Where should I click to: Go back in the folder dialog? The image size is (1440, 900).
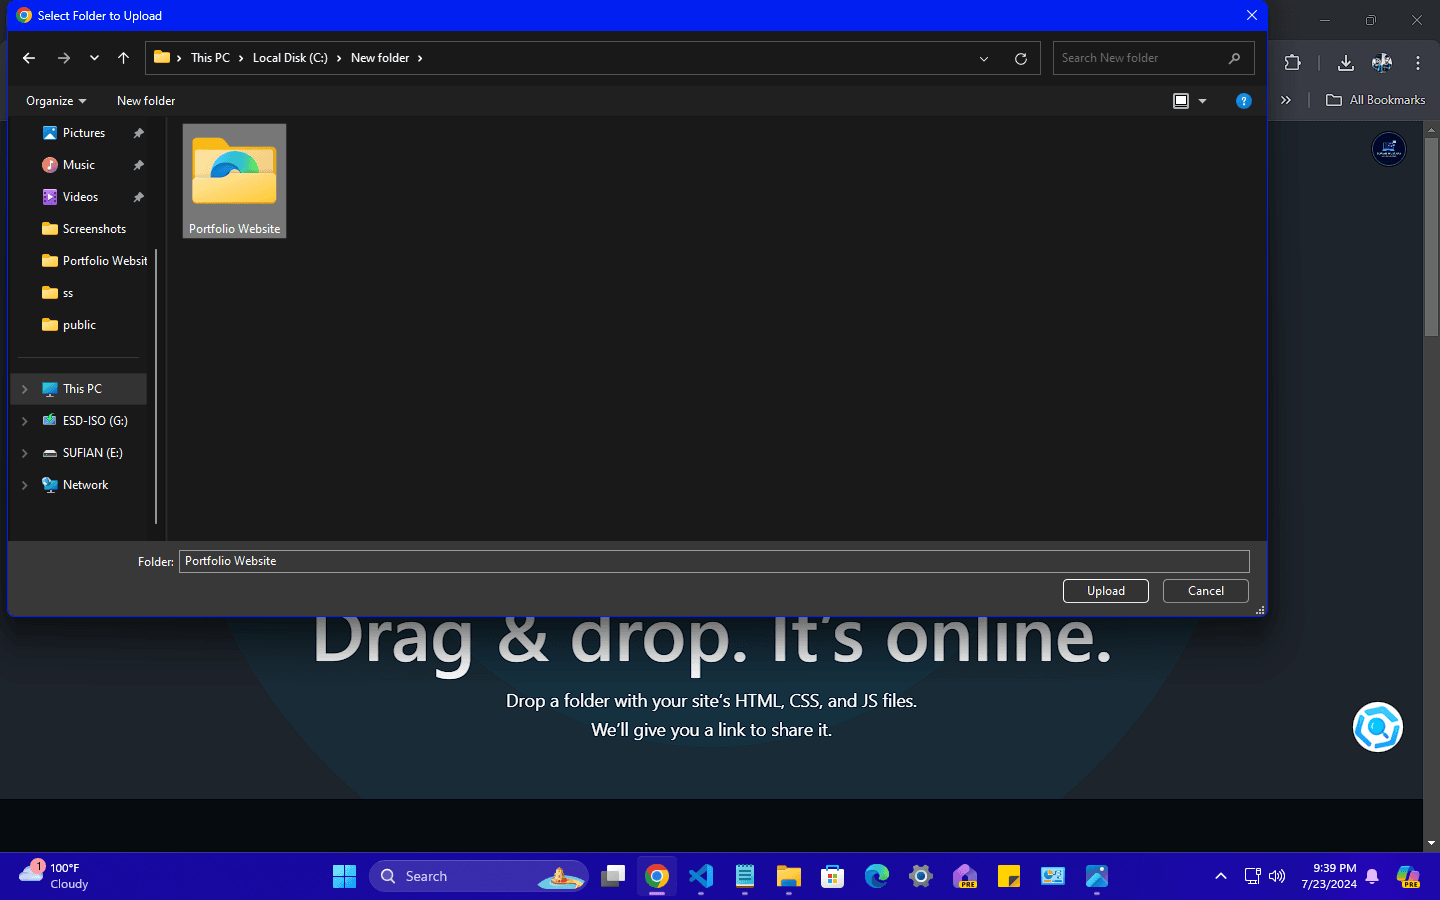click(x=29, y=58)
